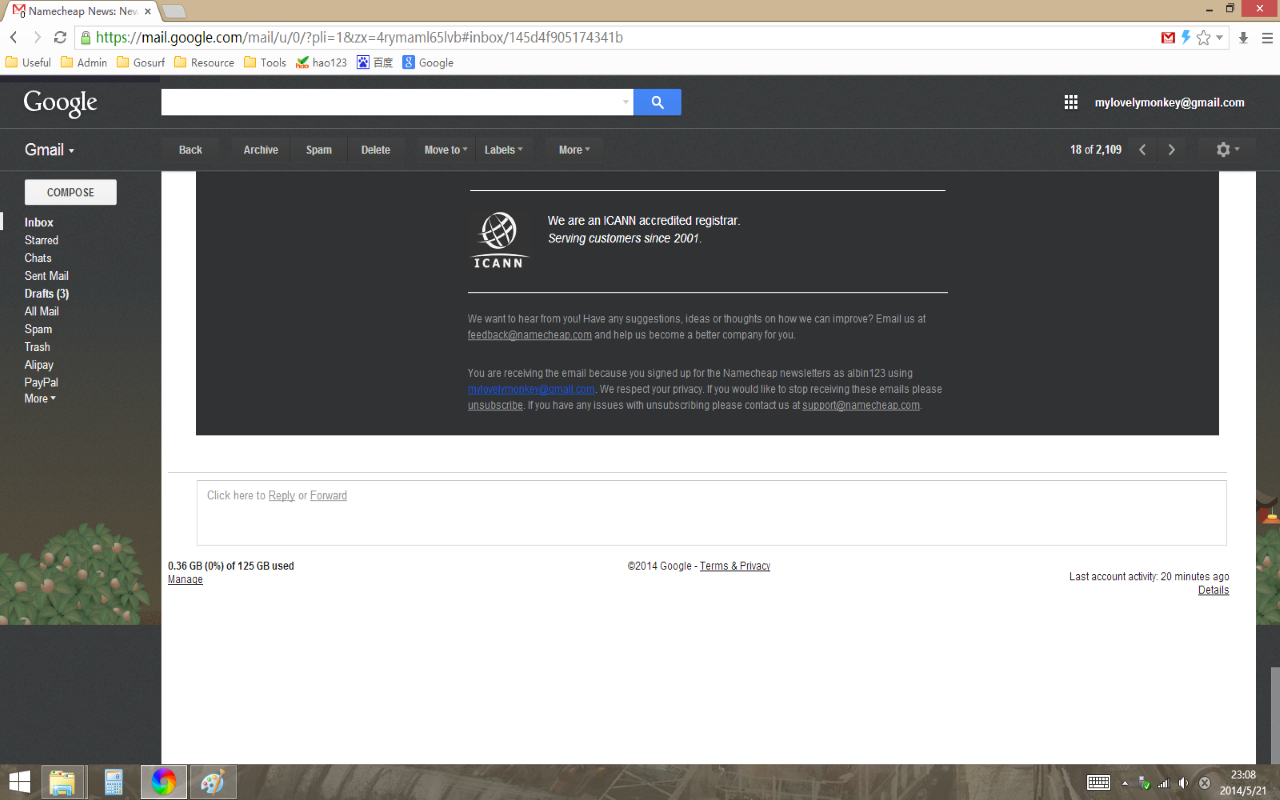1280x800 pixels.
Task: Open the address bar dropdown arrow
Action: [x=1220, y=38]
